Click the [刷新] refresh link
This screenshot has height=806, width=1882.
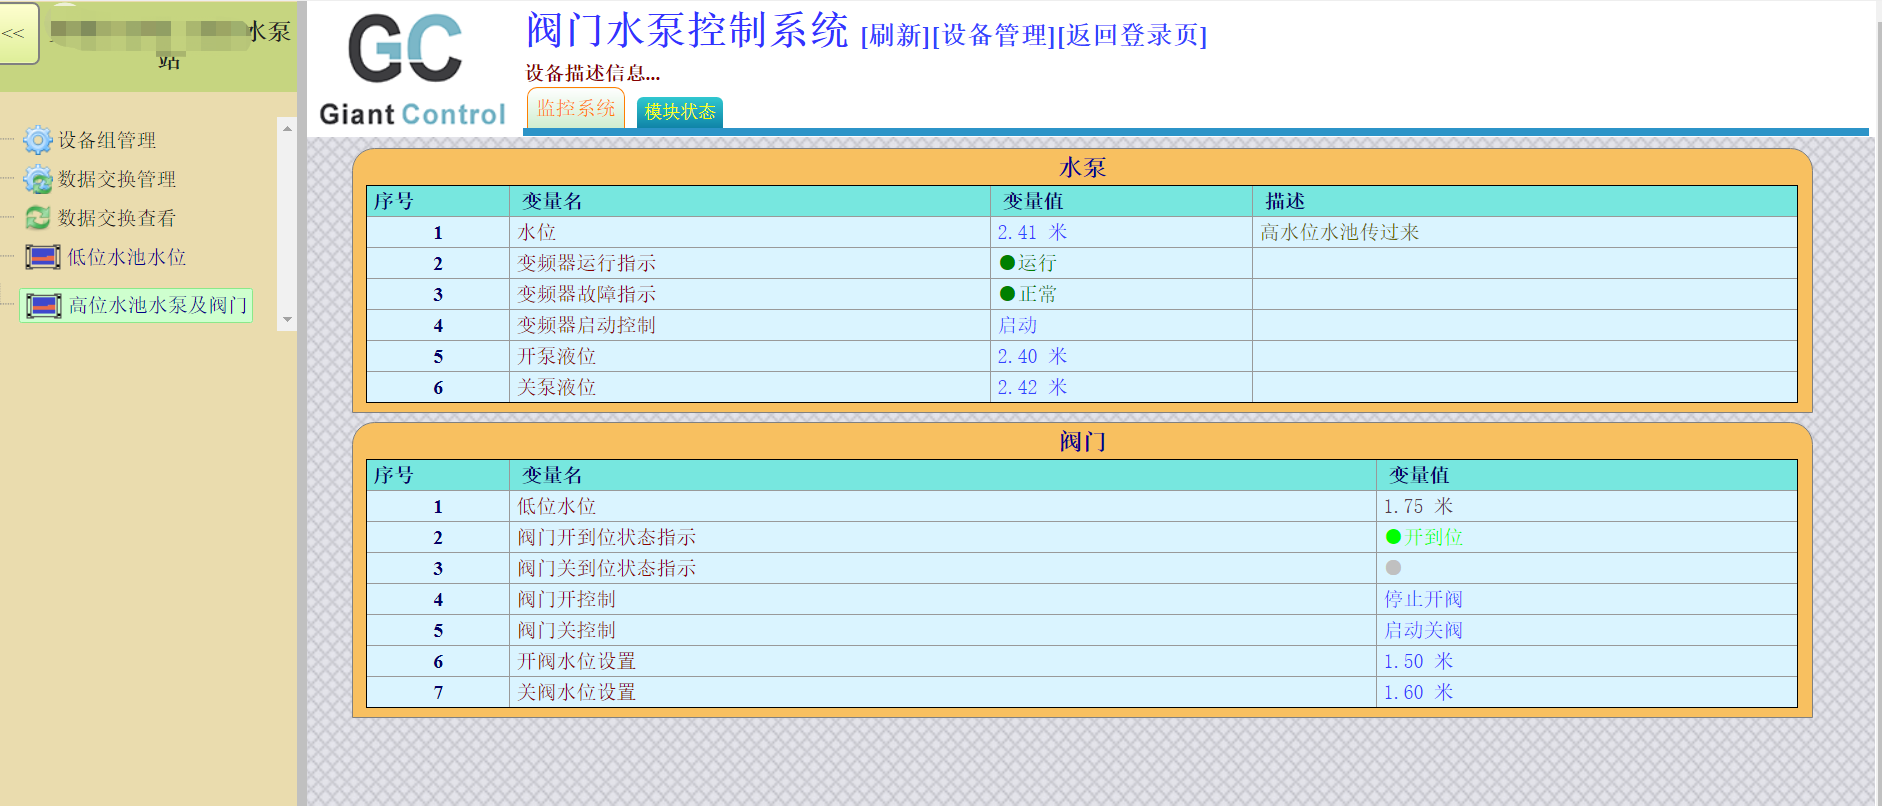click(895, 36)
